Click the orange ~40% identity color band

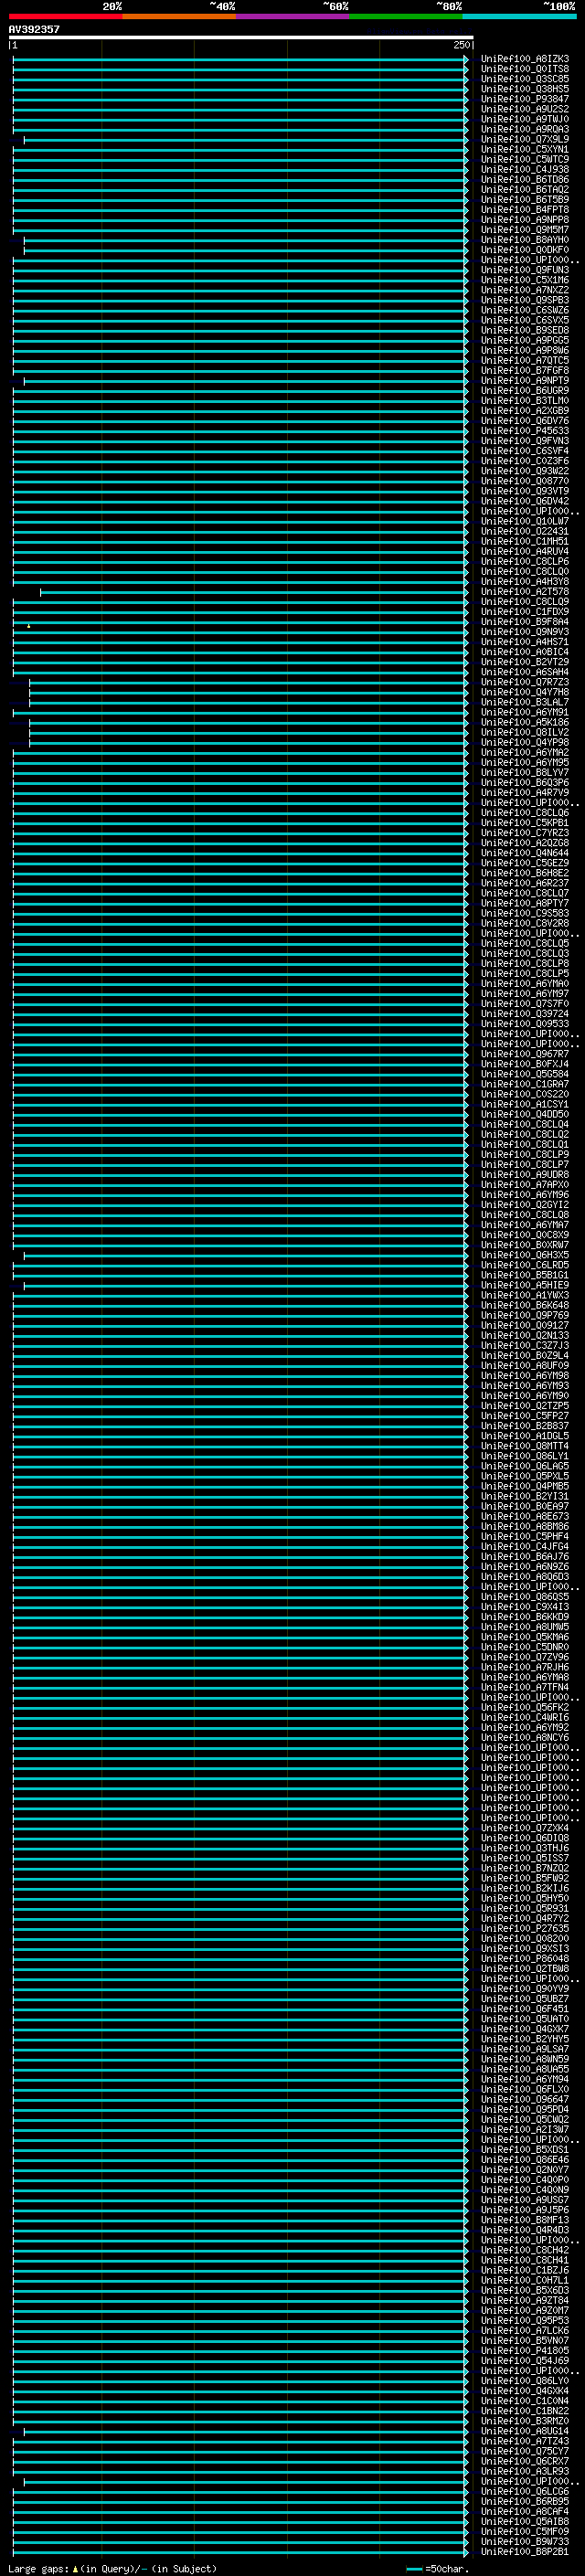[179, 16]
